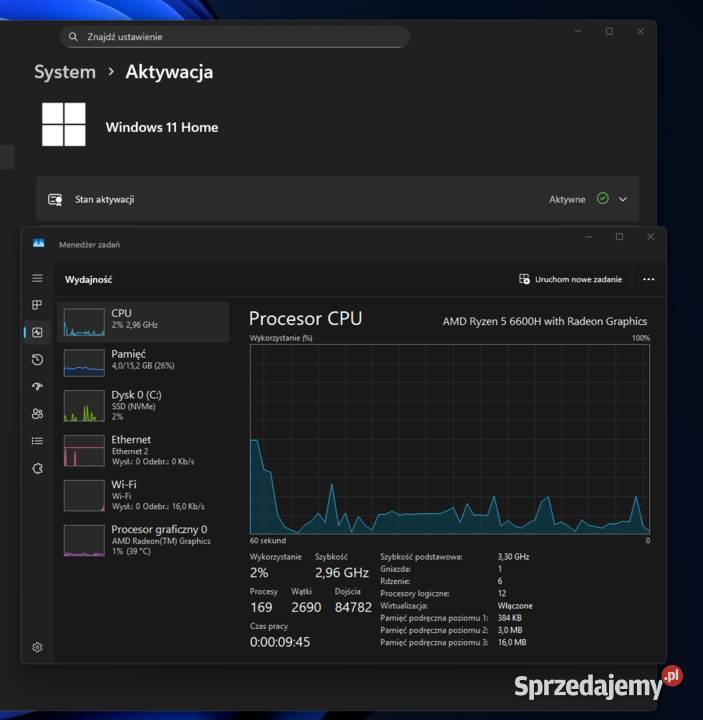Select Dysk 0 (C:) performance entry
Viewport: 703px width, 720px height.
(143, 405)
